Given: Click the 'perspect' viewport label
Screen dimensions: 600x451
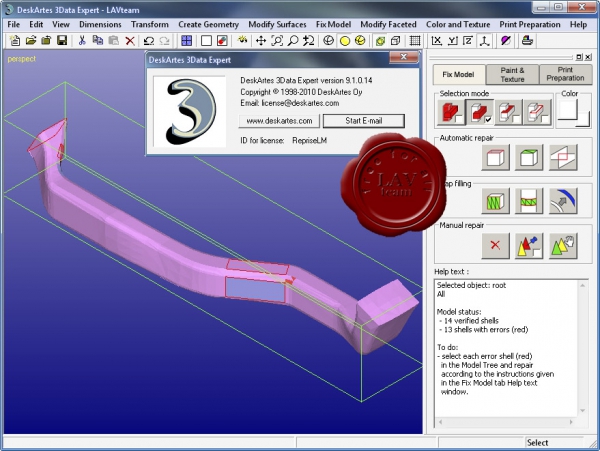Looking at the screenshot, I should click(x=21, y=59).
